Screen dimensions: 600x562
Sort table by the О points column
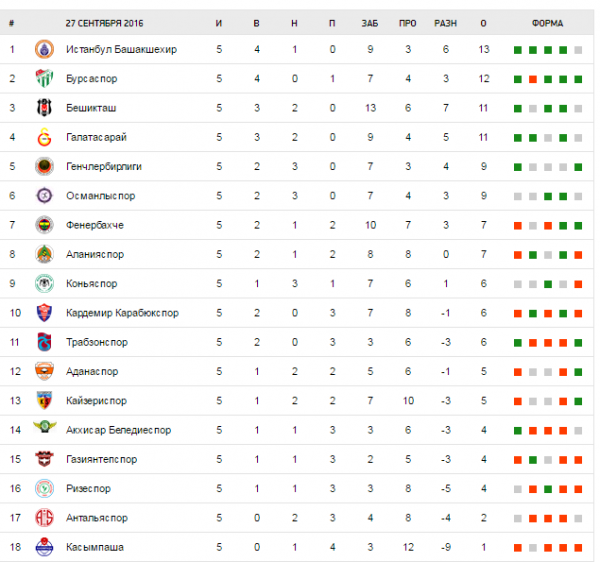[x=484, y=22]
